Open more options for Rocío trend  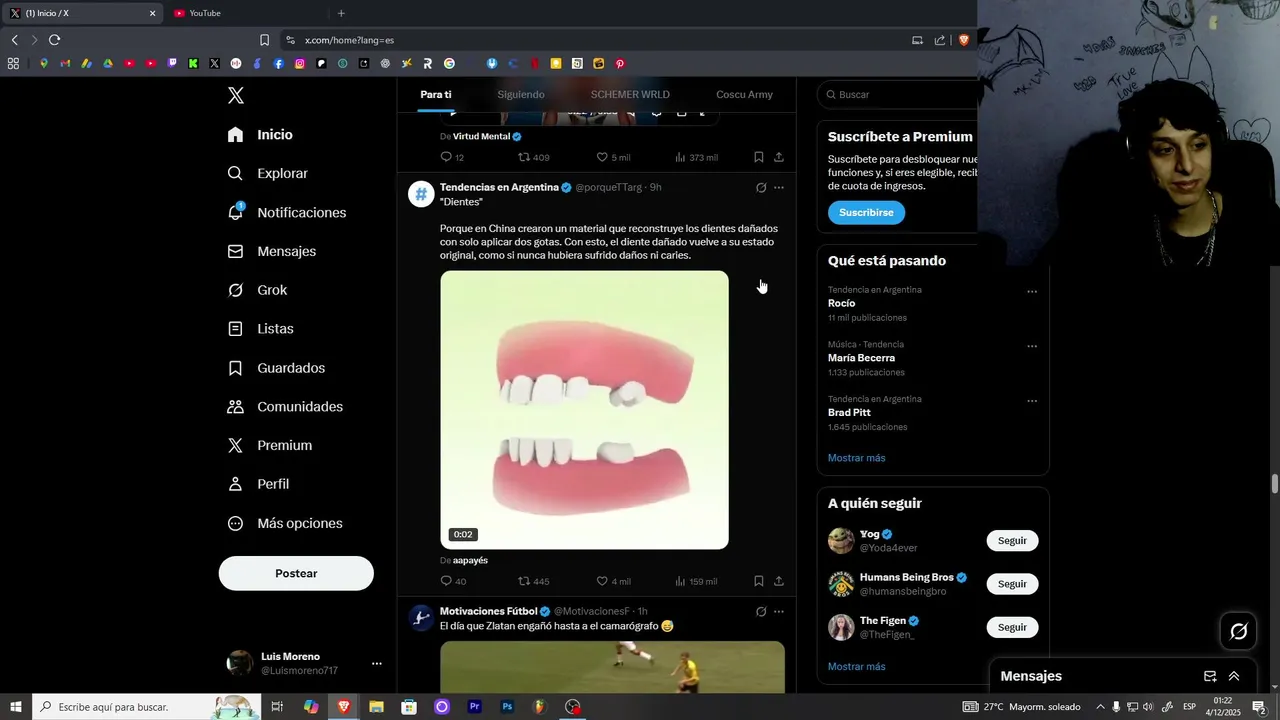1032,292
